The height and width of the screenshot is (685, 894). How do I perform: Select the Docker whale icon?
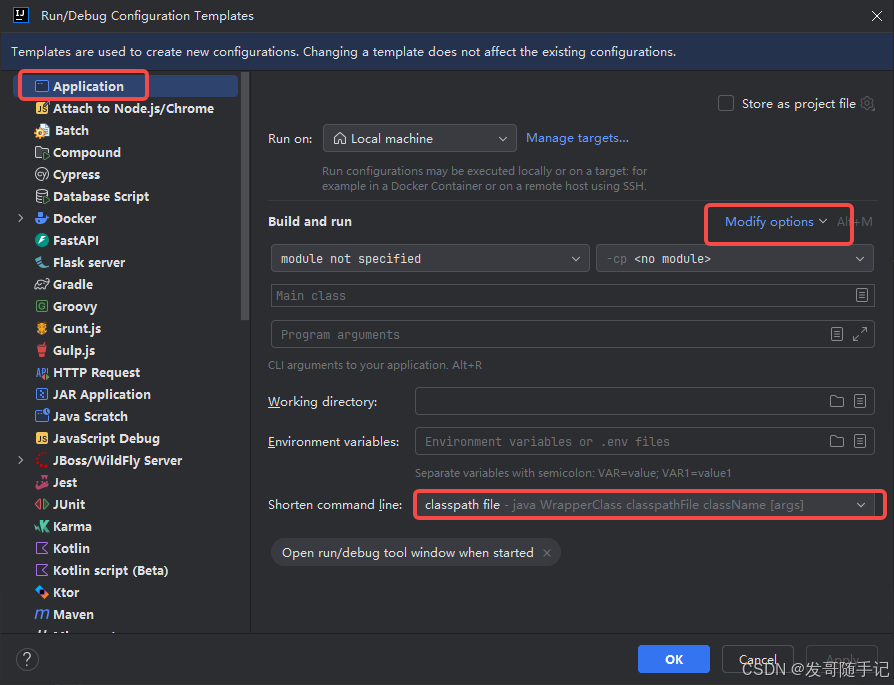(x=42, y=218)
